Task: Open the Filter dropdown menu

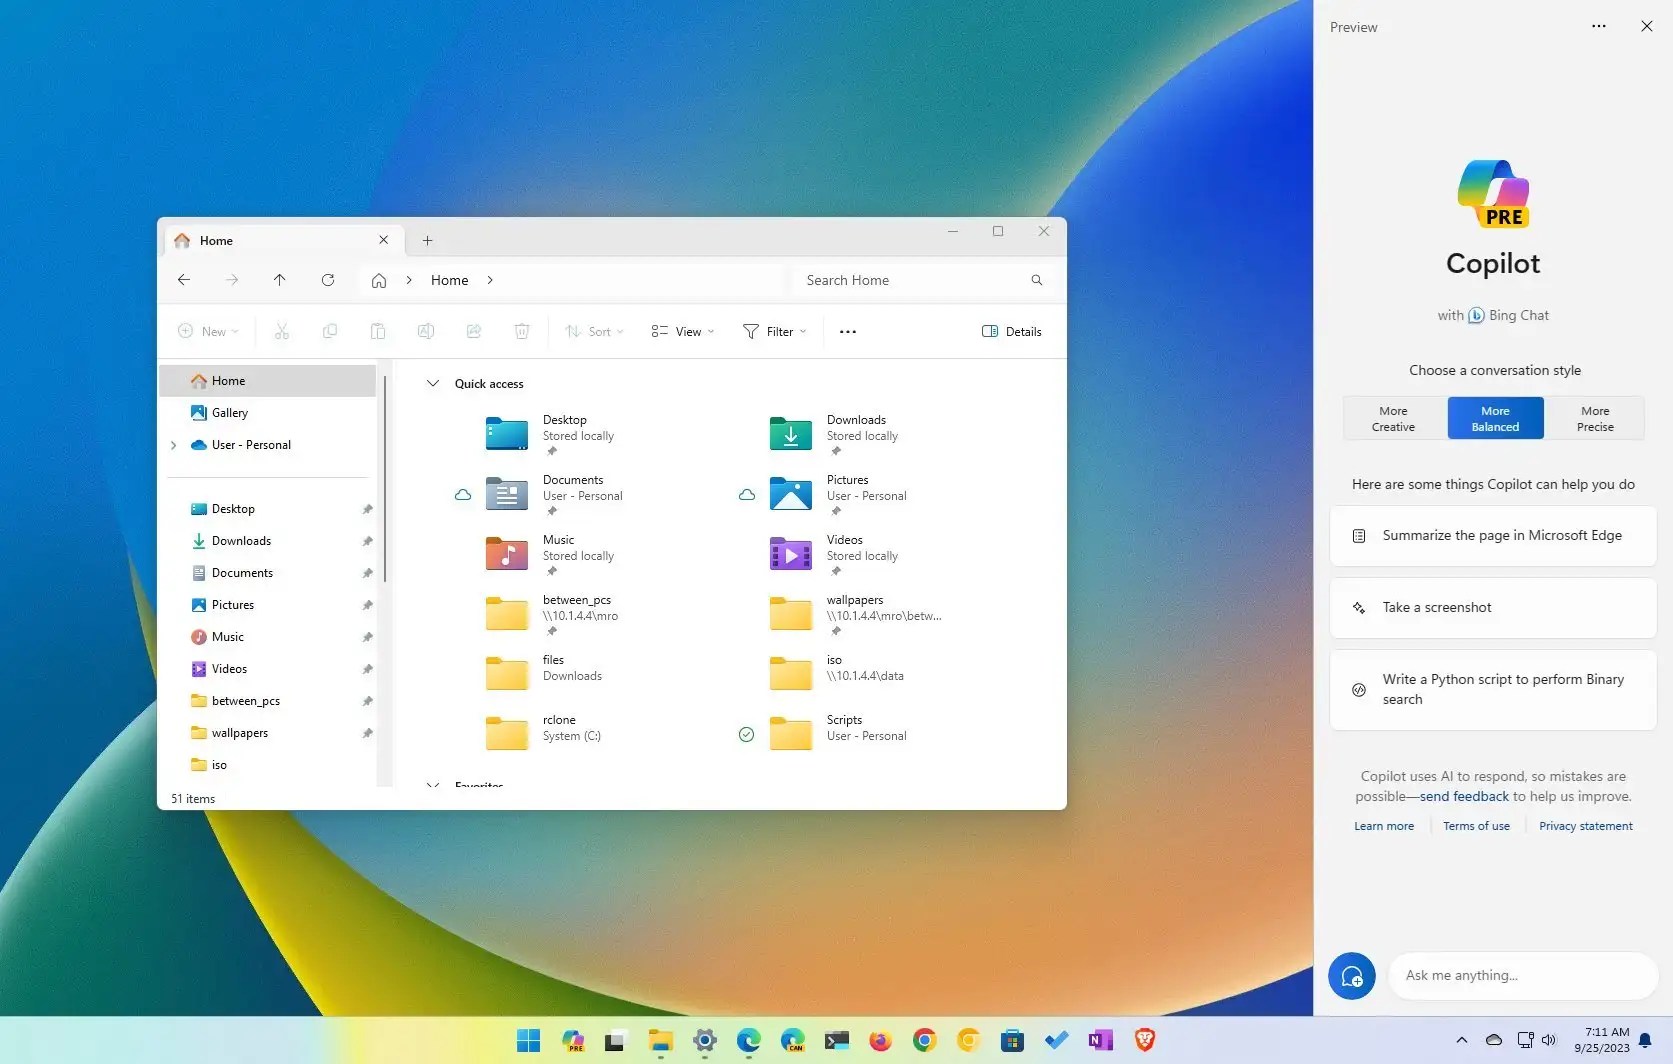Action: tap(775, 331)
